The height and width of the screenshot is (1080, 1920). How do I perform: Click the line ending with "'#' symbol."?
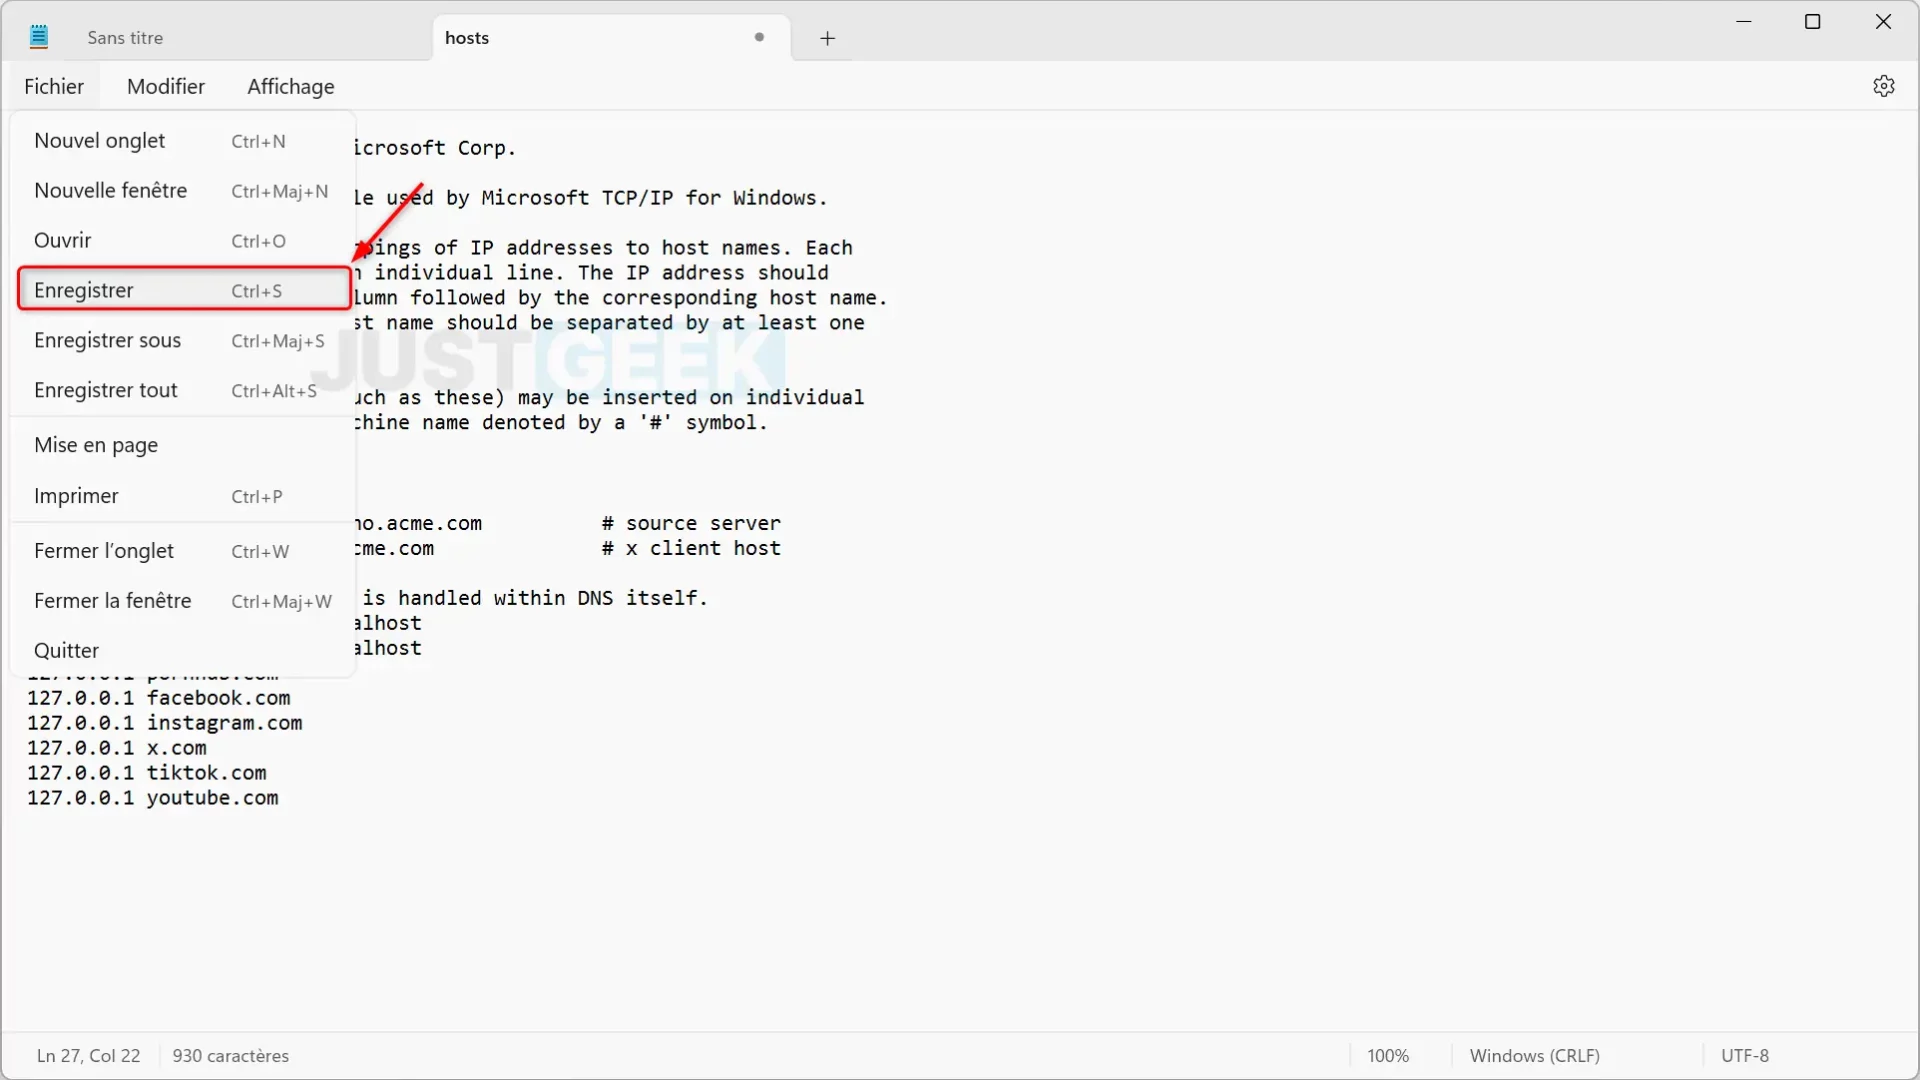coord(560,423)
